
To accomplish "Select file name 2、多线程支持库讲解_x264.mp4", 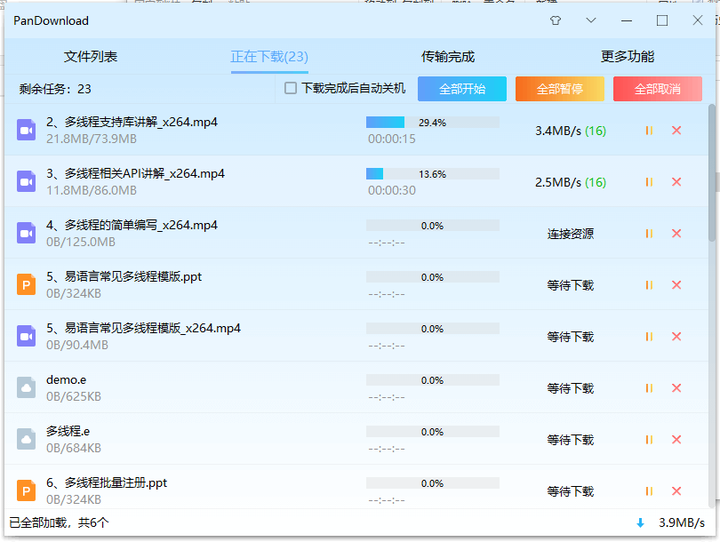I will point(132,122).
